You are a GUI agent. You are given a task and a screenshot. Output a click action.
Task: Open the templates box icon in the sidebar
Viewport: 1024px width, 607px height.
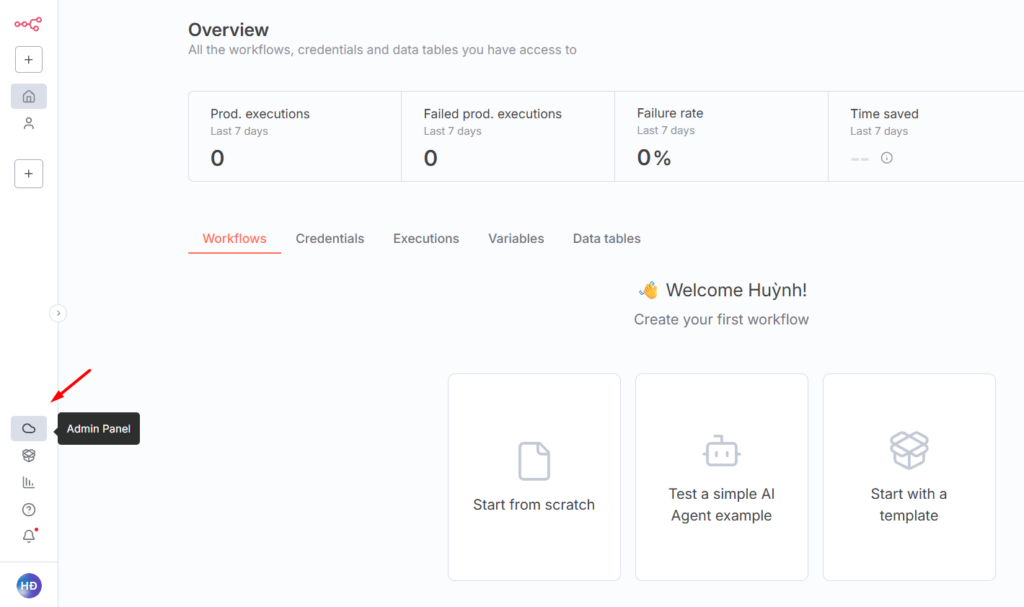point(29,456)
